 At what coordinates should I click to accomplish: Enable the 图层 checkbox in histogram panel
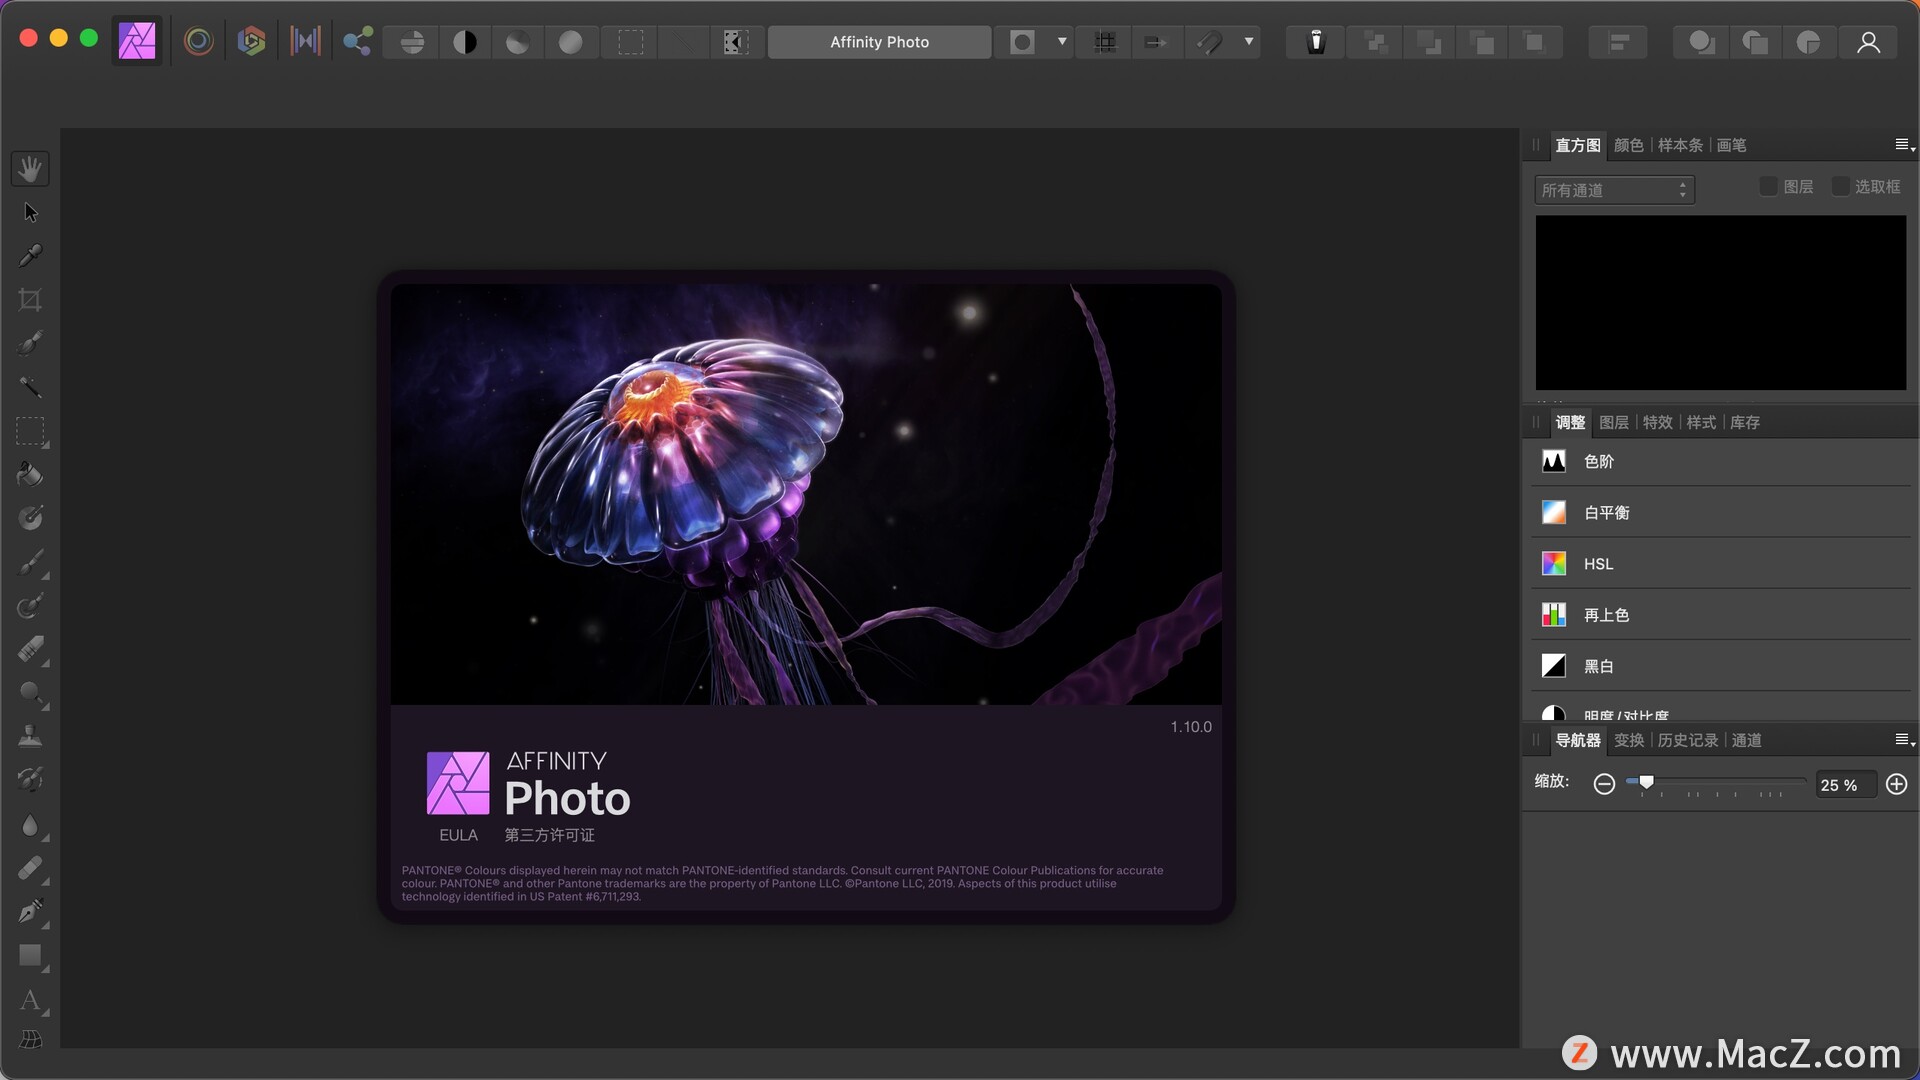(x=1768, y=187)
